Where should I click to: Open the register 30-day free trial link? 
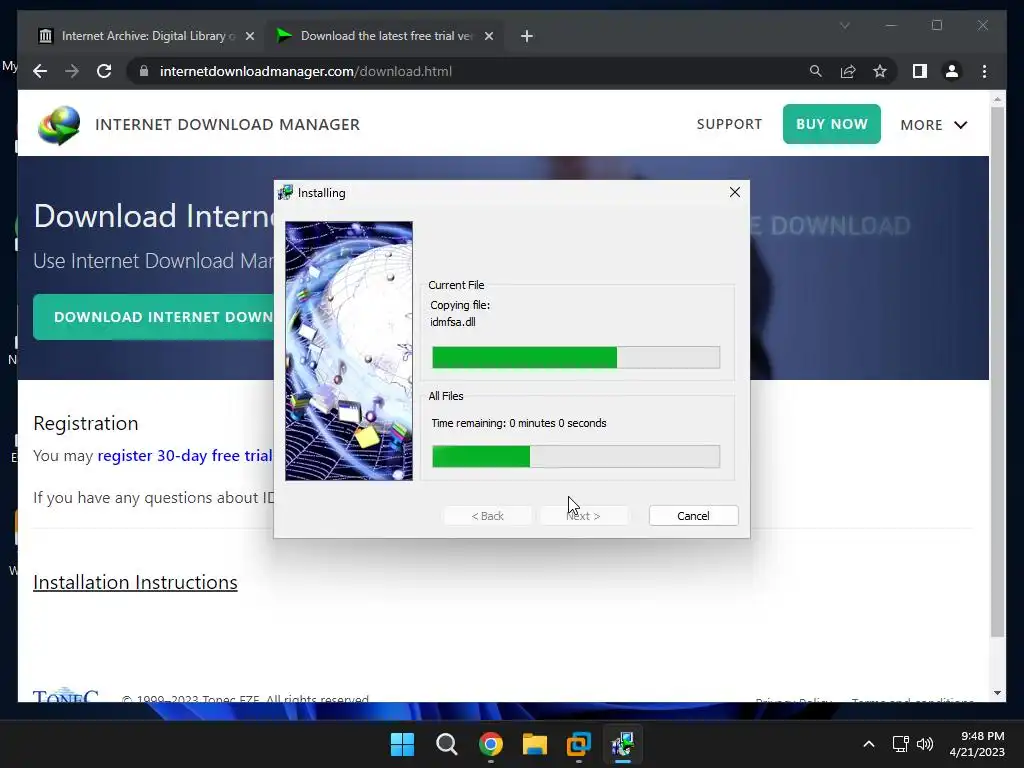click(185, 456)
